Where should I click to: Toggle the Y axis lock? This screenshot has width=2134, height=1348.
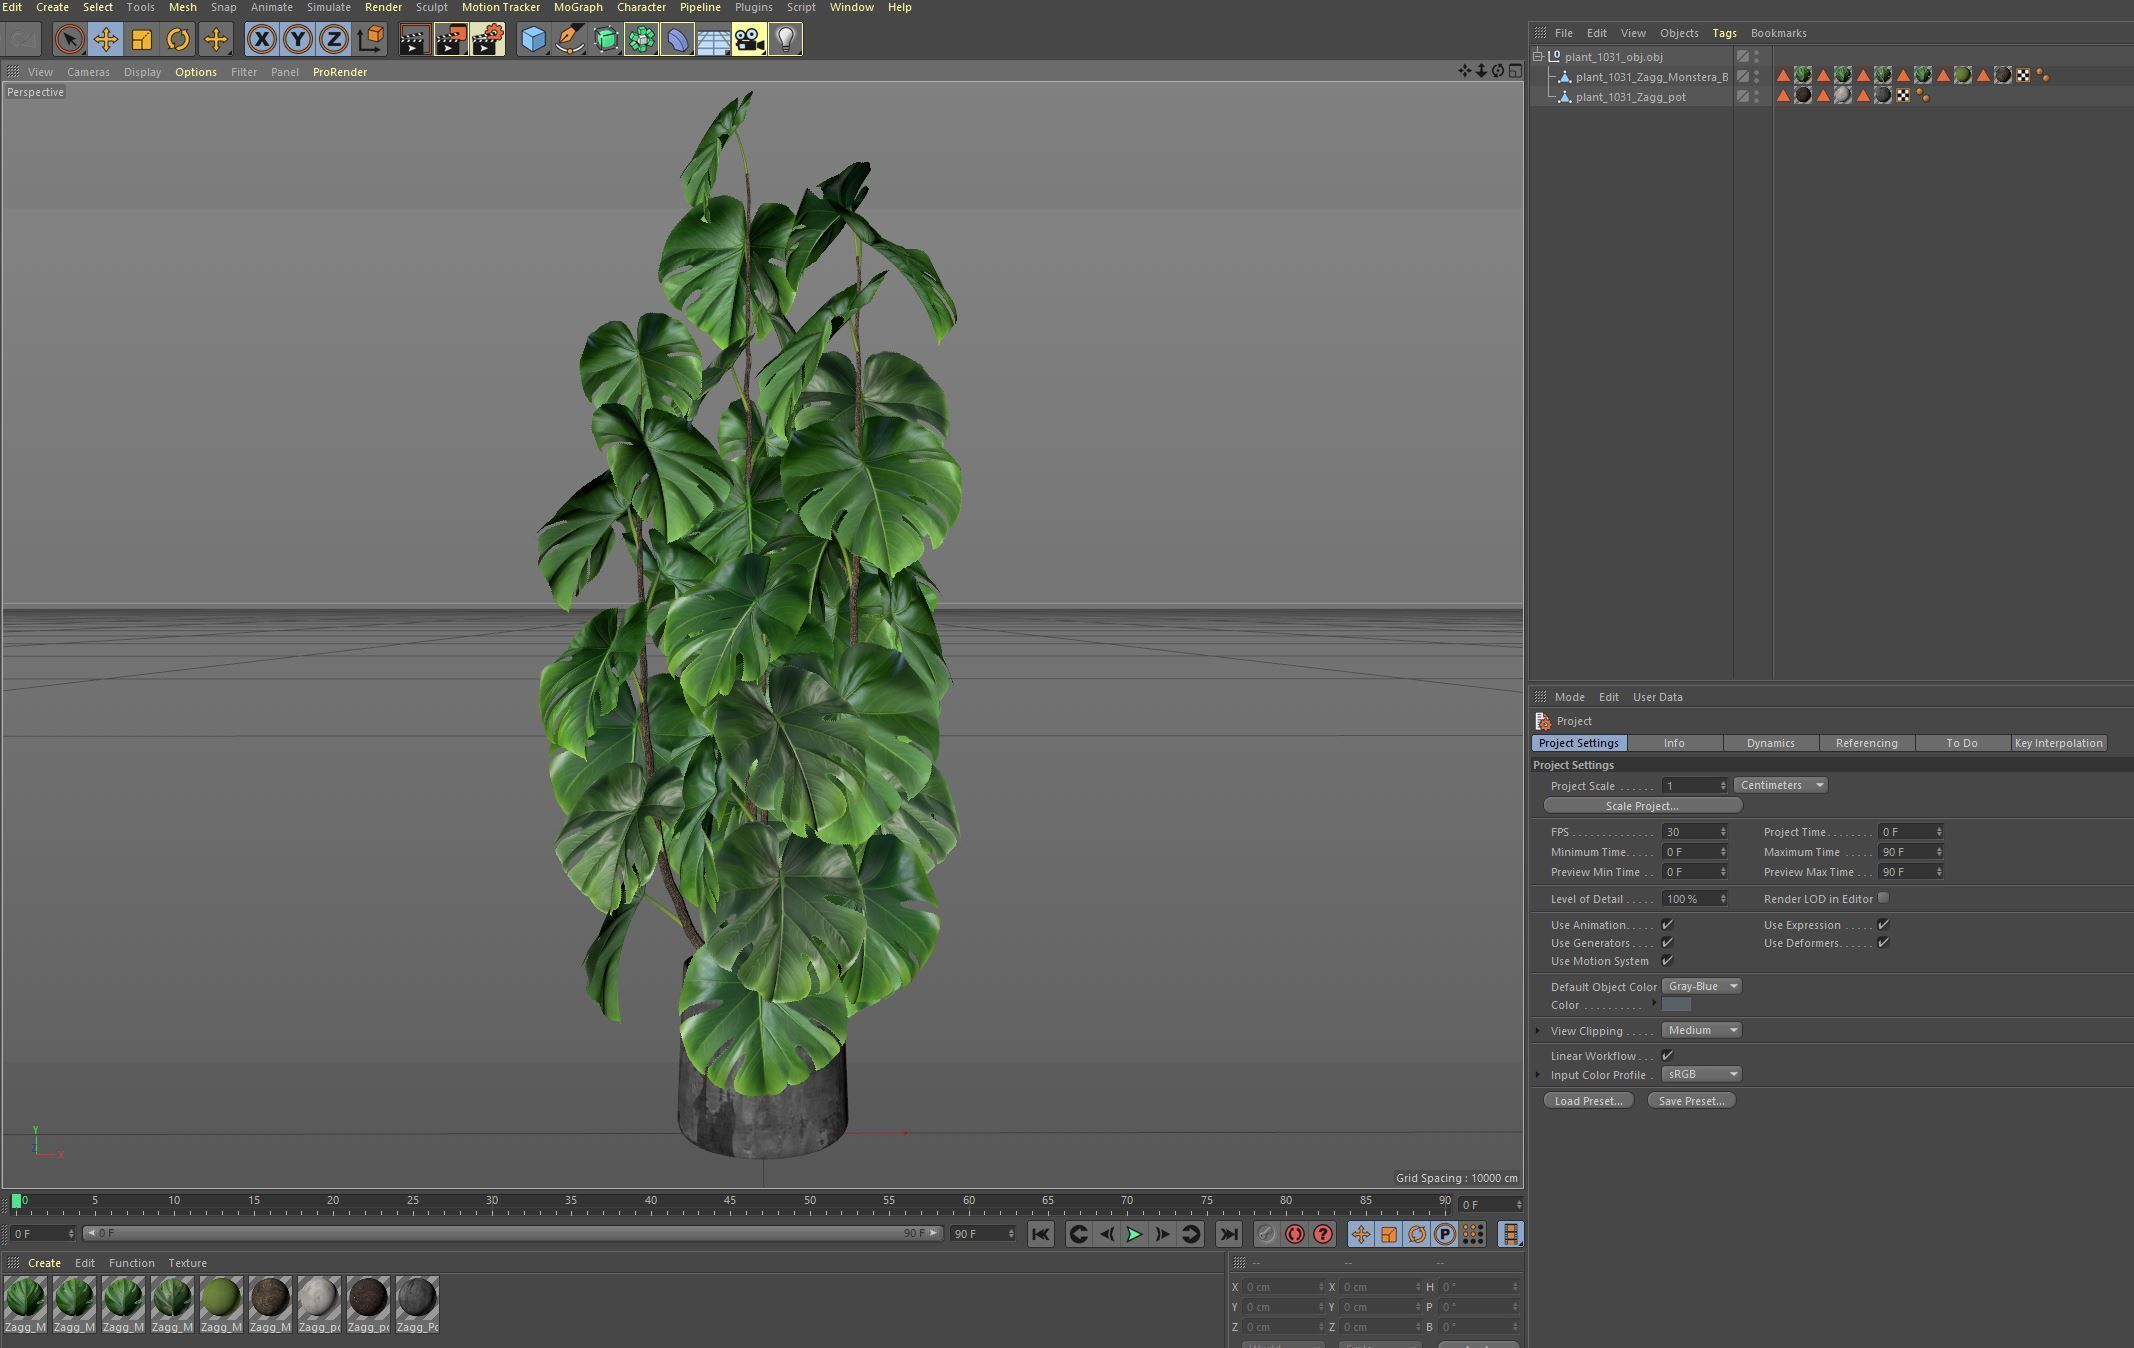click(x=297, y=39)
